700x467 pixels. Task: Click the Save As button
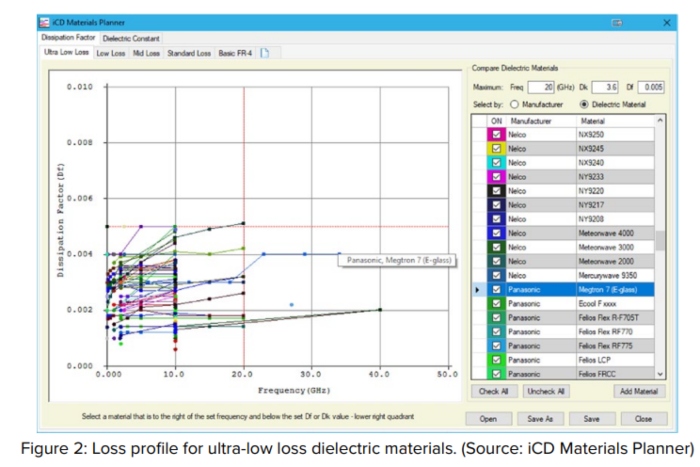click(540, 419)
